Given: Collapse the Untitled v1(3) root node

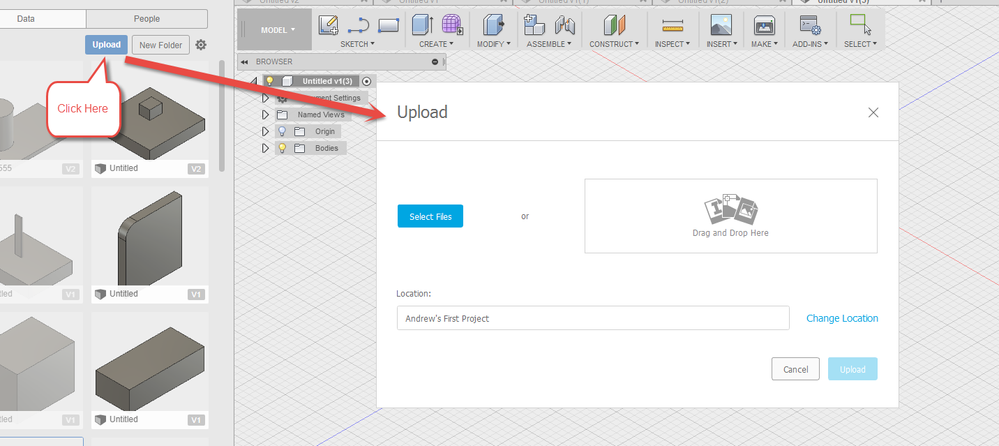Looking at the screenshot, I should 254,82.
